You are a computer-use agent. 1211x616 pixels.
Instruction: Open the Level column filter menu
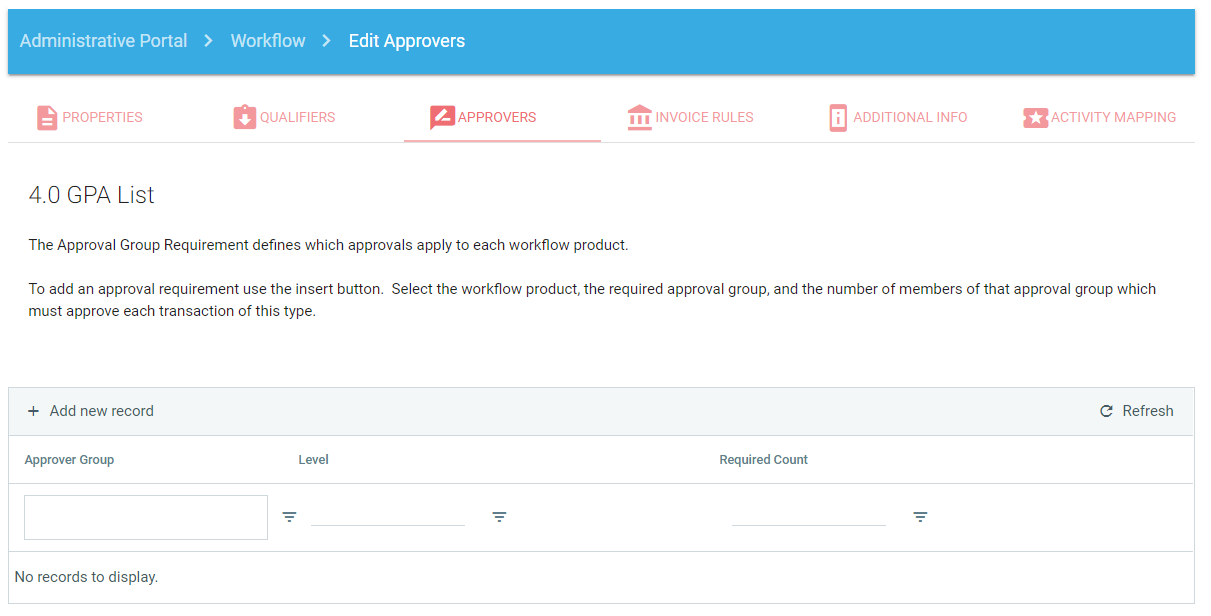(x=499, y=517)
